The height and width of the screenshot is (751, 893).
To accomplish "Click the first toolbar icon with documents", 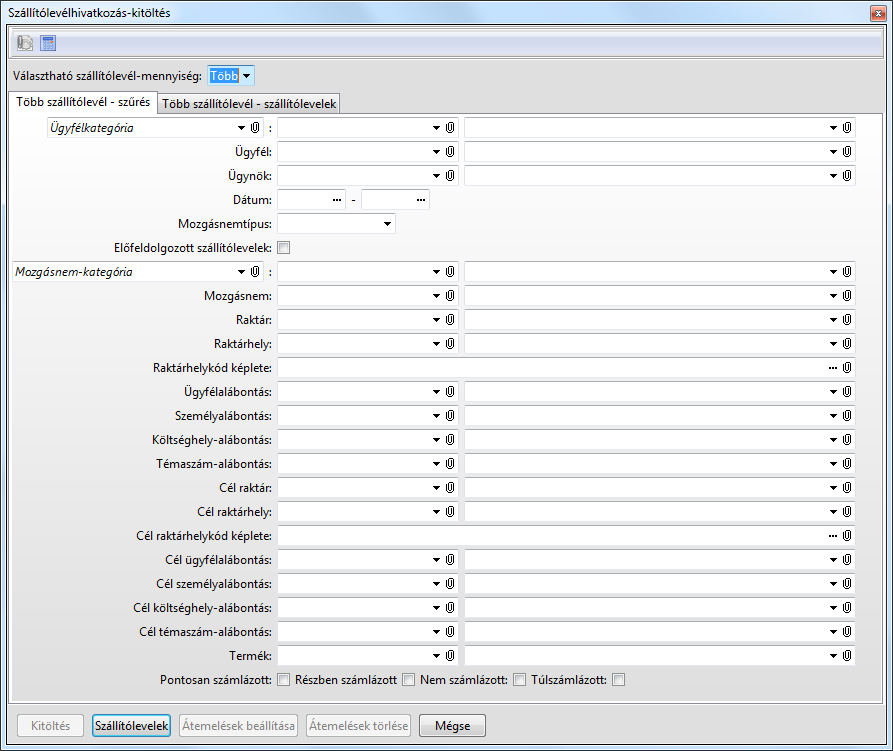I will [24, 43].
